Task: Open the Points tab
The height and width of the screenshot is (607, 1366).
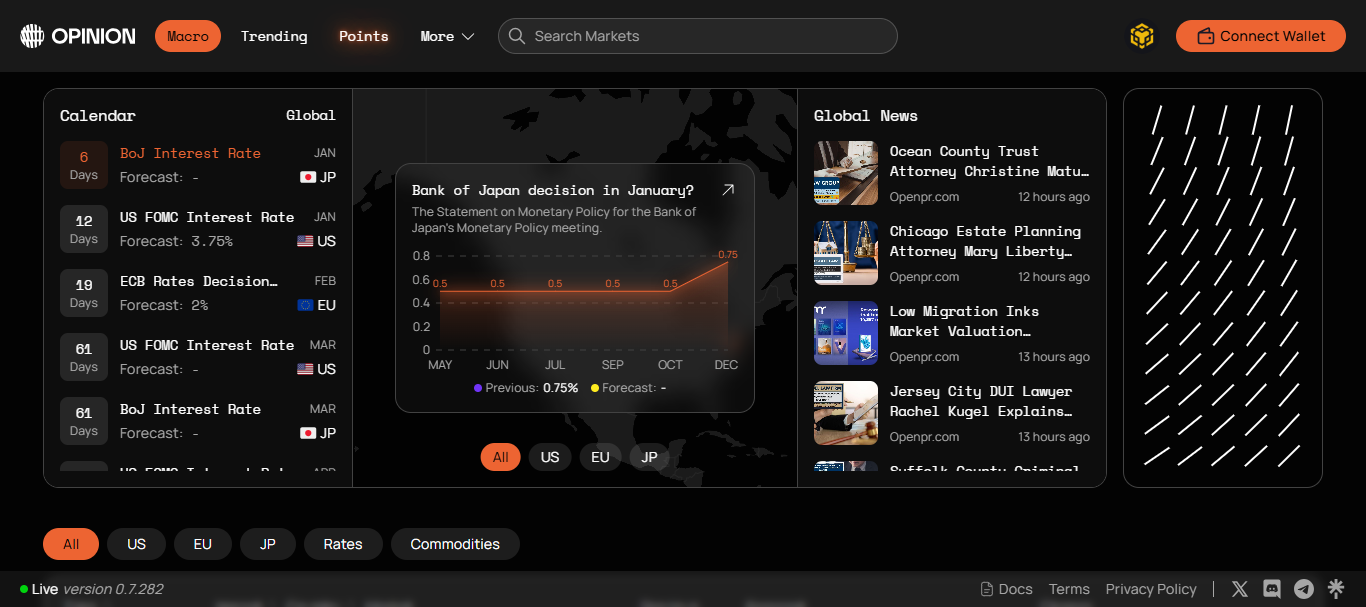Action: [363, 36]
